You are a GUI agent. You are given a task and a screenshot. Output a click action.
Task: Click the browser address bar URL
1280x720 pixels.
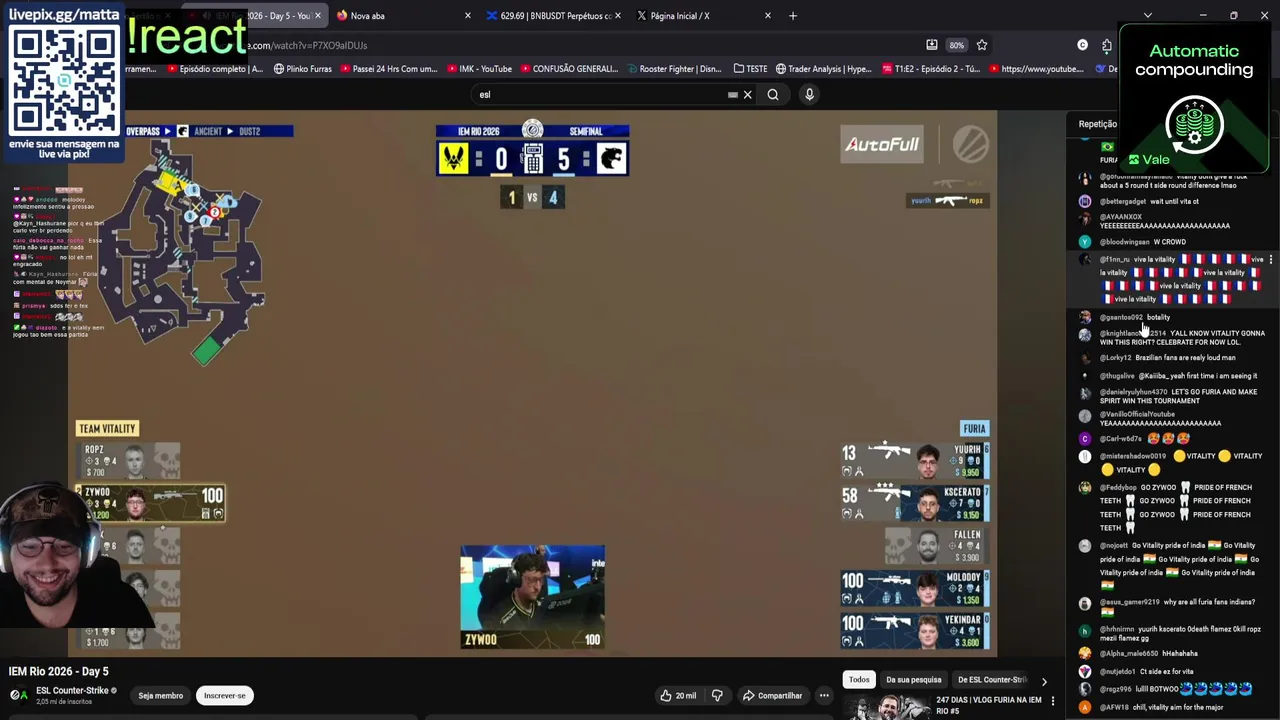tap(307, 45)
